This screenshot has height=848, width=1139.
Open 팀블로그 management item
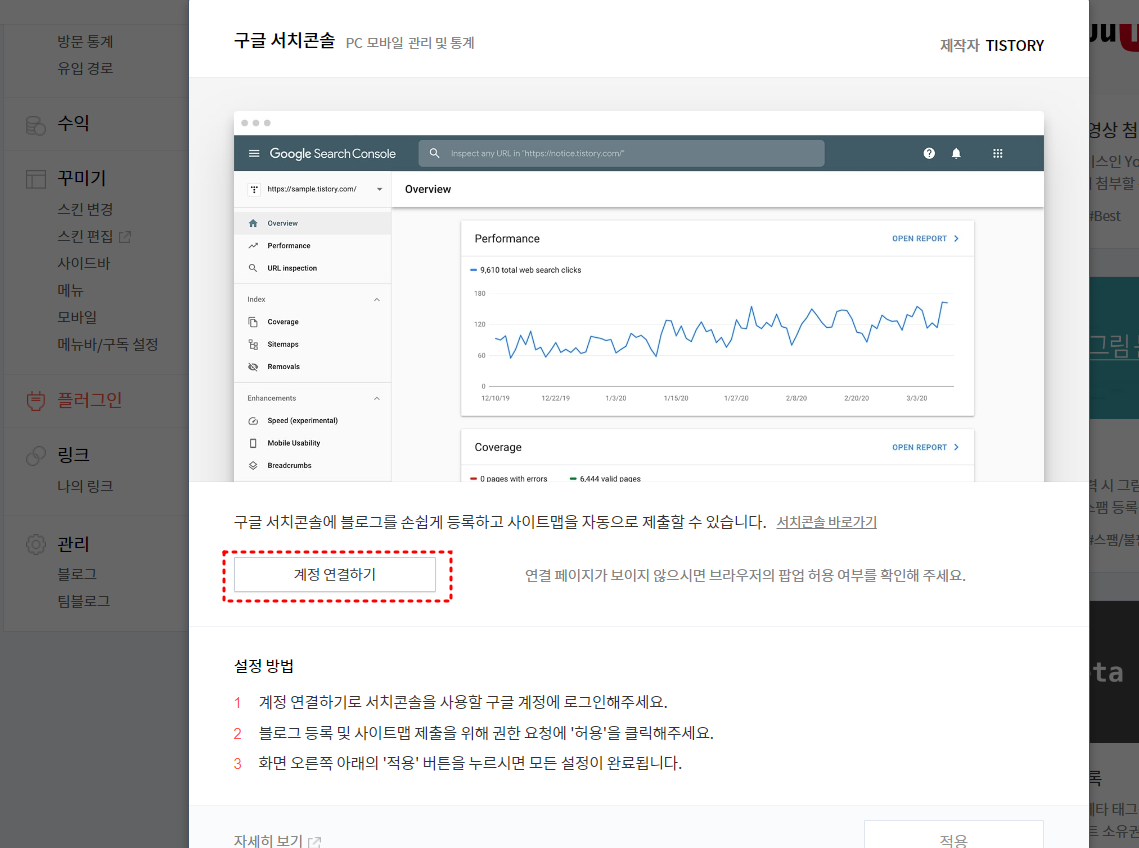coord(84,601)
